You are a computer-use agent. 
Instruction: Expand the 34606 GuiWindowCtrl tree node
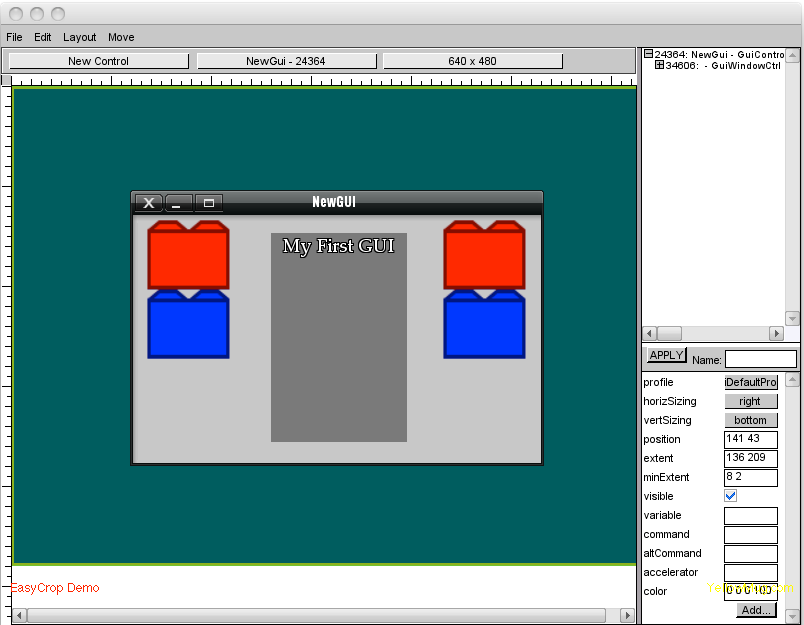pos(659,66)
